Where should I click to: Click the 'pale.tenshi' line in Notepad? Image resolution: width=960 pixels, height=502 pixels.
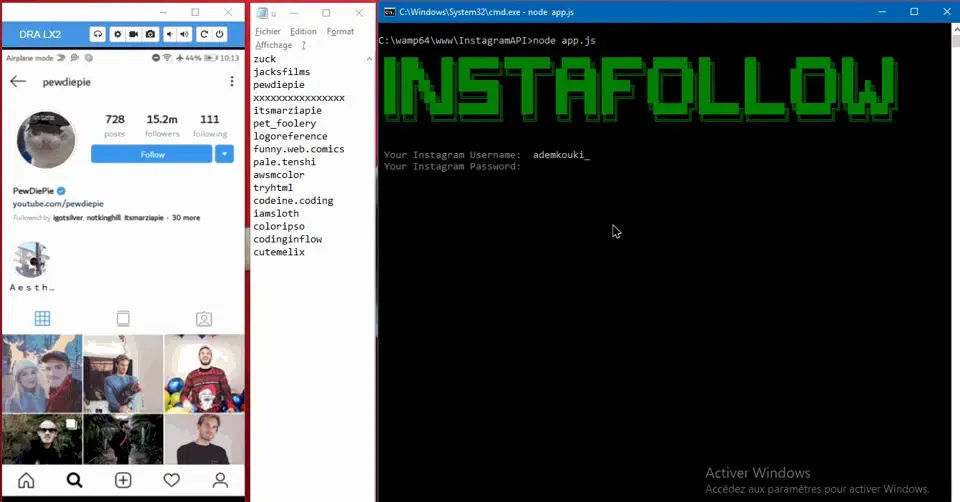tap(285, 162)
